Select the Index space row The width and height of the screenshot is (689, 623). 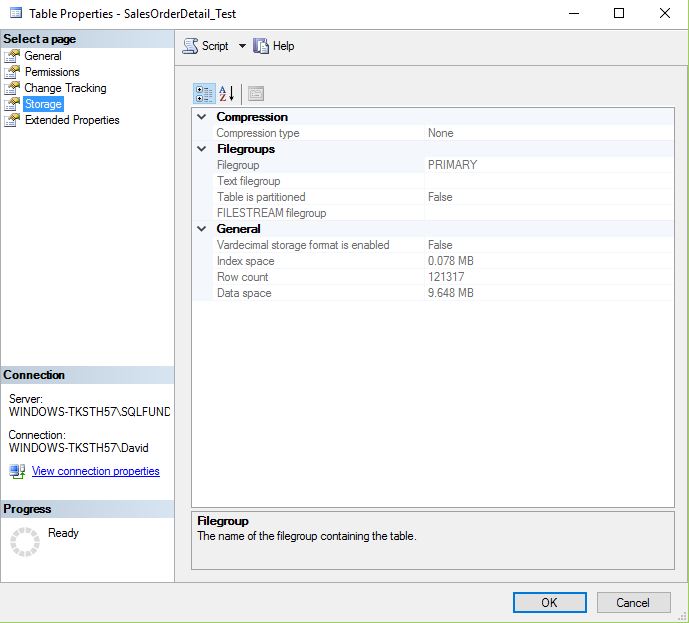[x=443, y=261]
